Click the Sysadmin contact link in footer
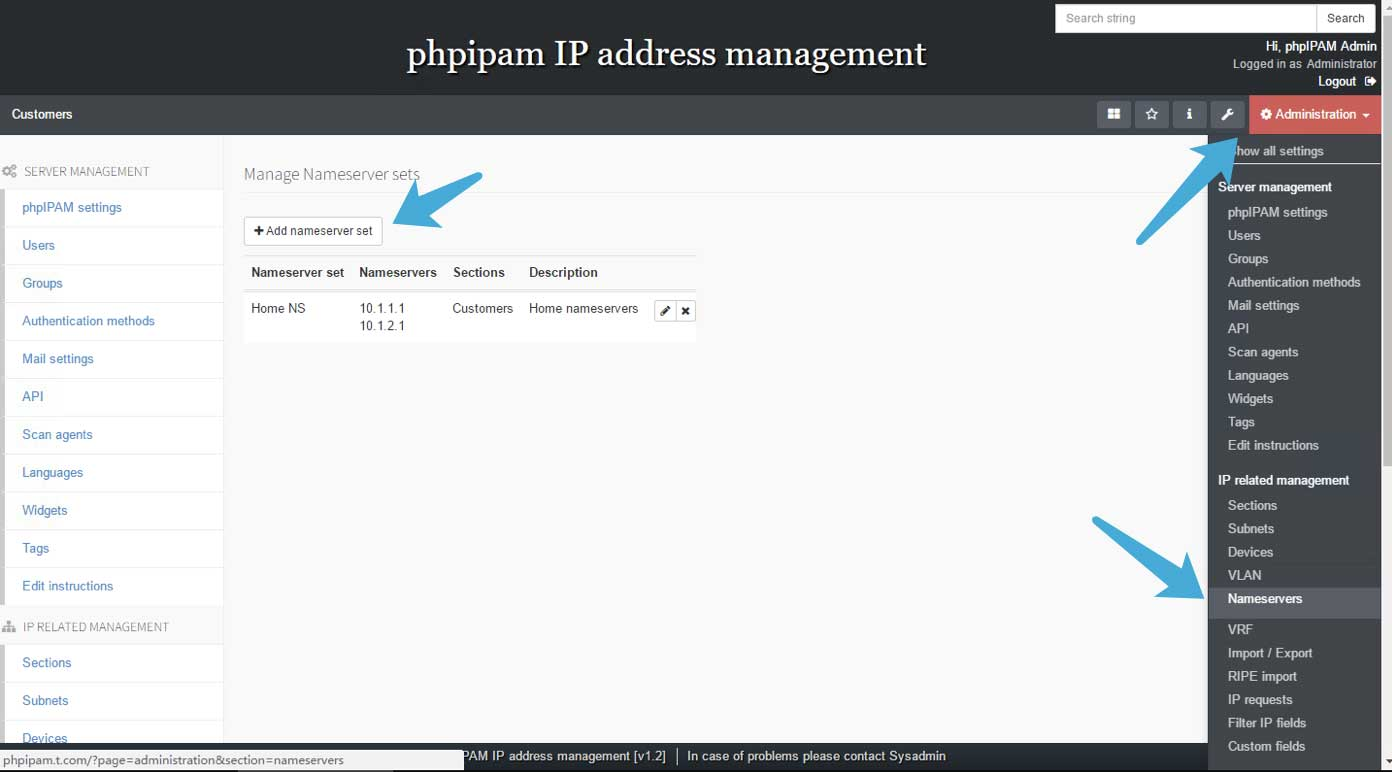This screenshot has width=1392, height=772. coord(917,756)
